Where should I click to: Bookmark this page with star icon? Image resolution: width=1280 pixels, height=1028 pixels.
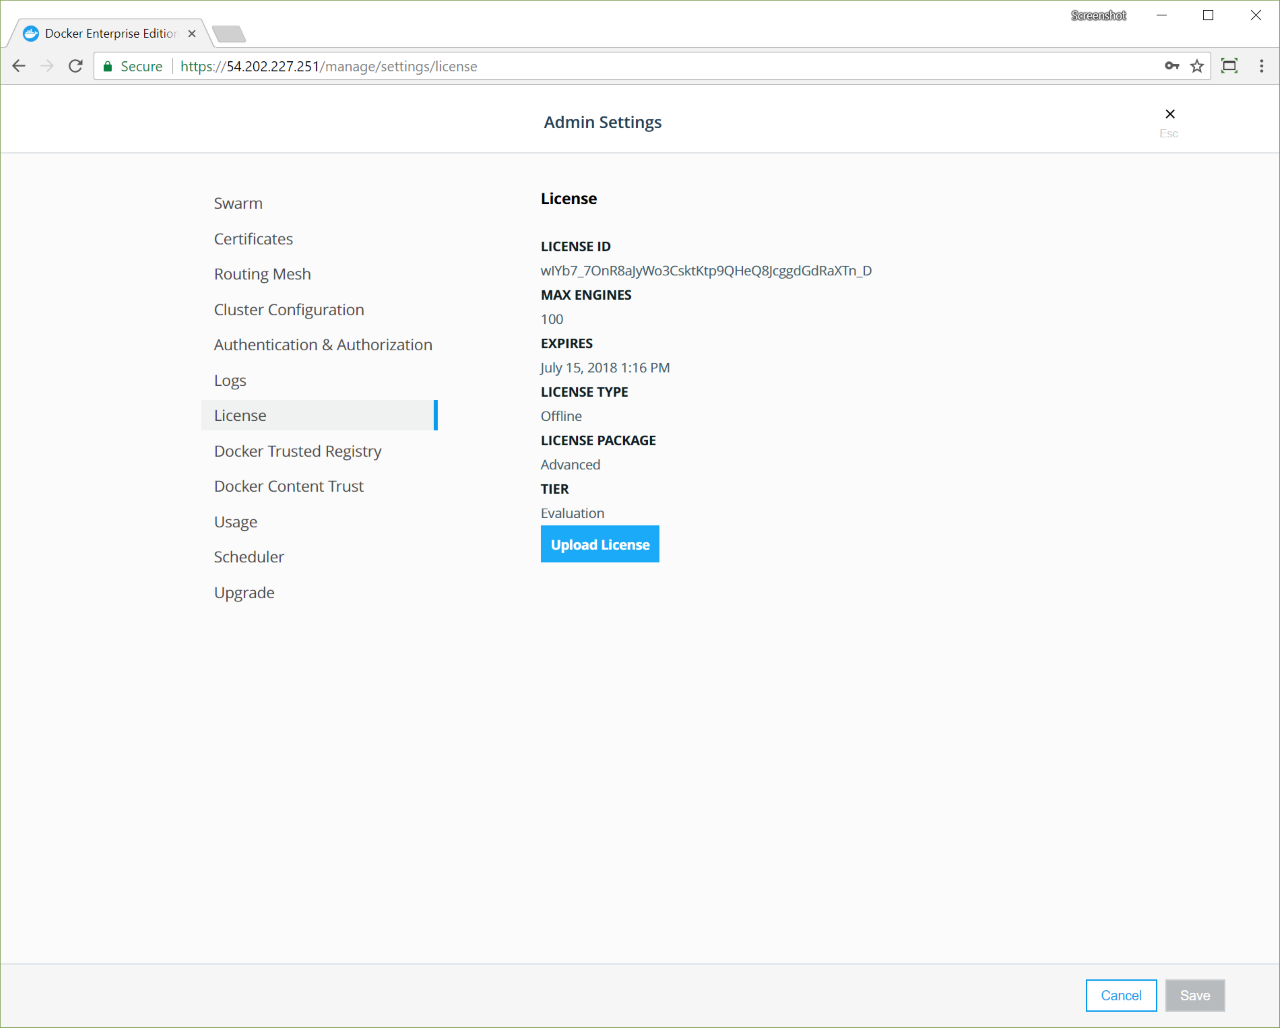pyautogui.click(x=1197, y=66)
